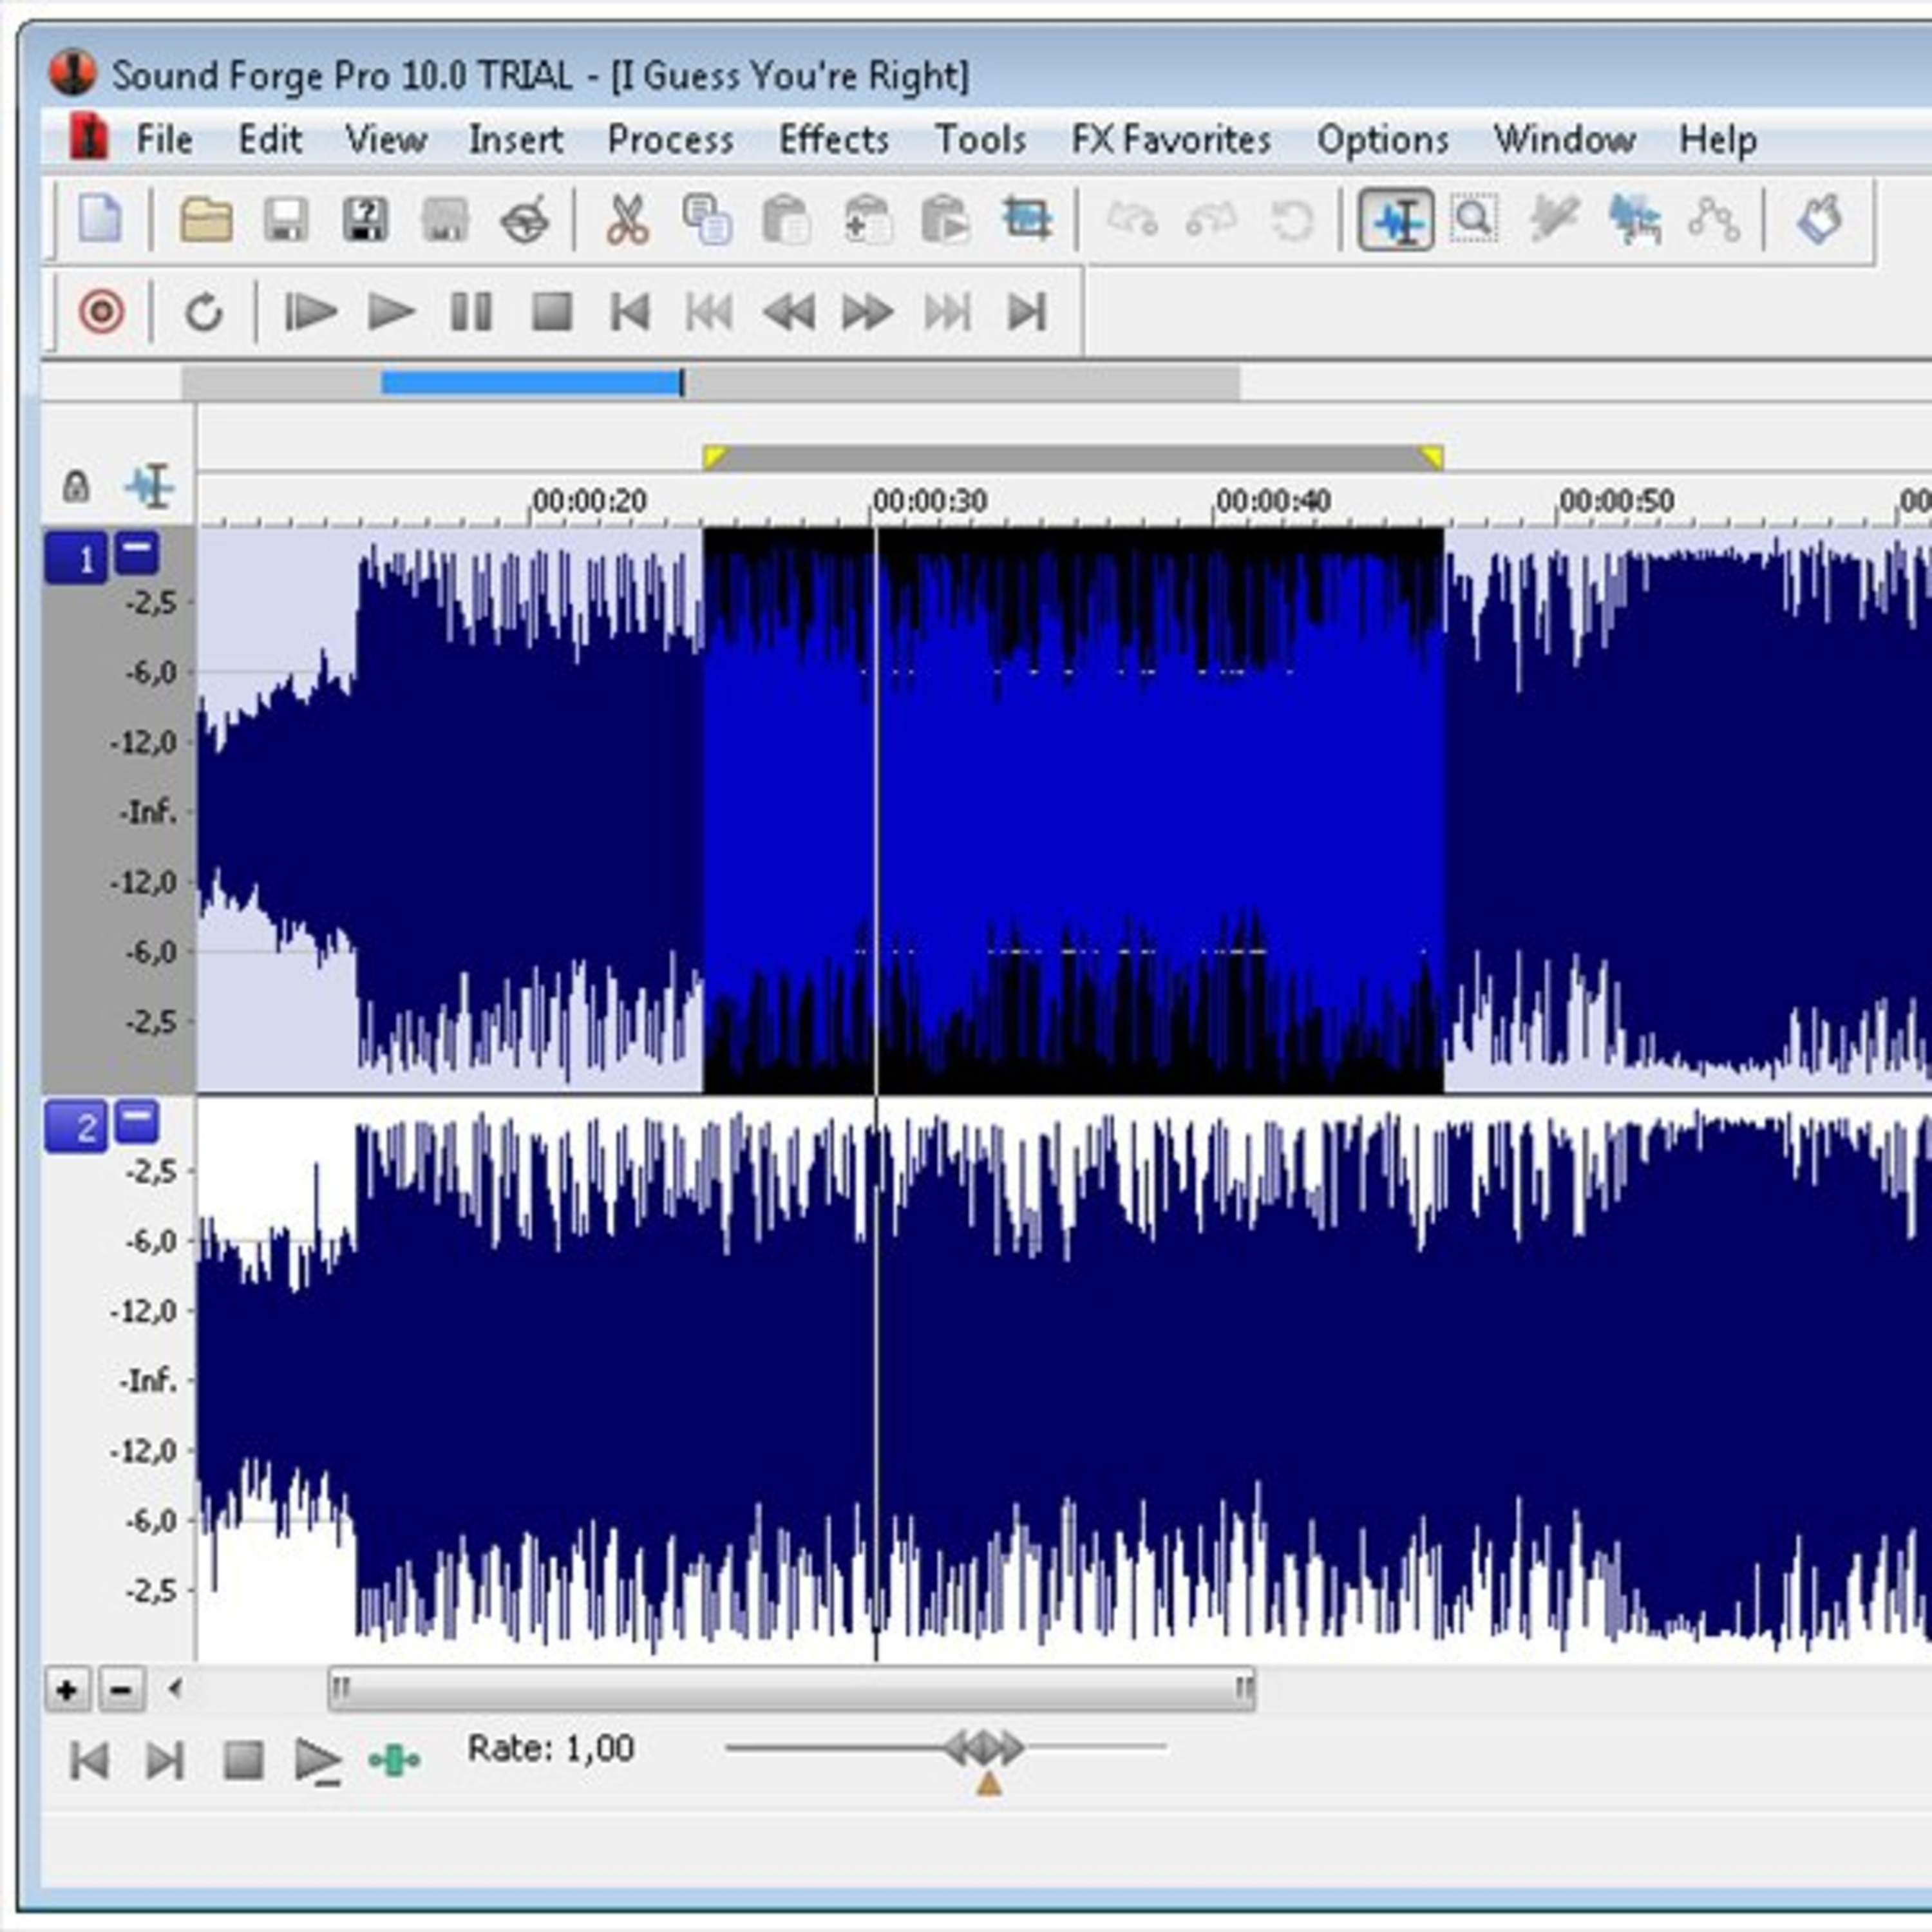This screenshot has width=1932, height=1932.
Task: Open the File menu
Action: 164,139
